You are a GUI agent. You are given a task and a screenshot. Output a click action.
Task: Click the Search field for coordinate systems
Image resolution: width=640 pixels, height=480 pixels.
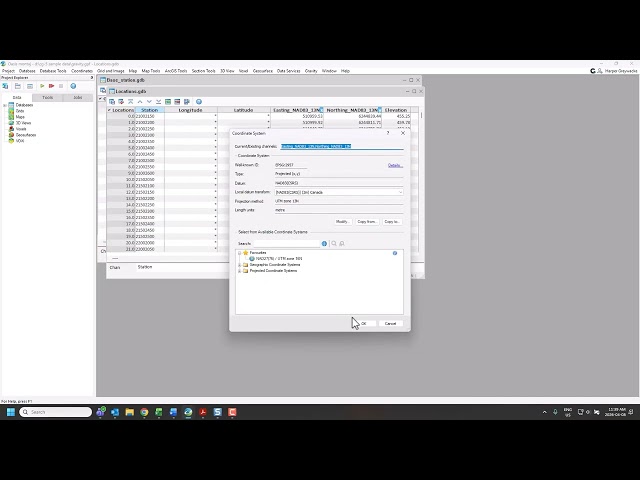287,244
